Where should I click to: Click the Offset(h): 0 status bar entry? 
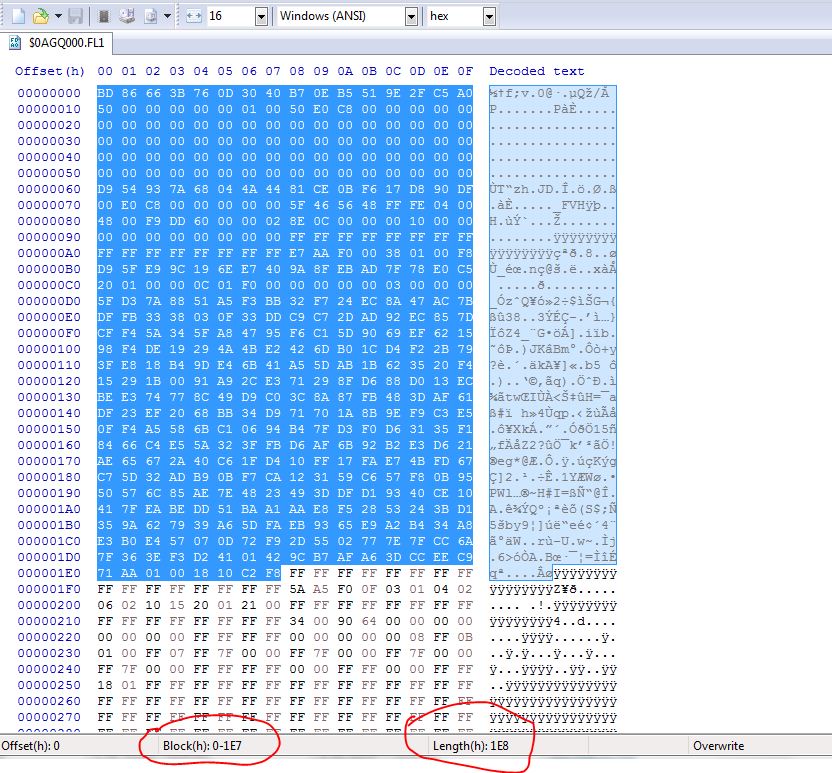[30, 746]
